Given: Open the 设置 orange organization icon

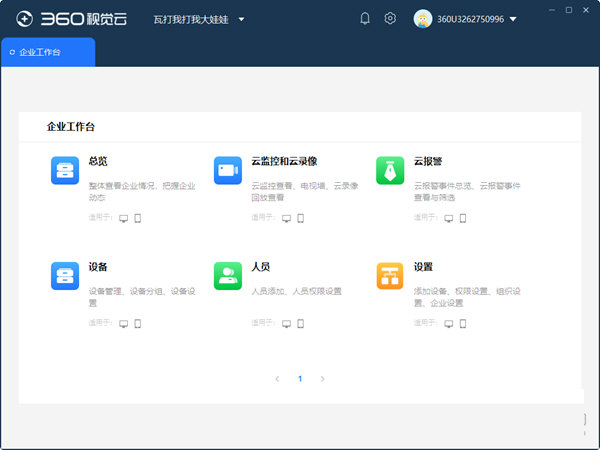Looking at the screenshot, I should tap(390, 276).
